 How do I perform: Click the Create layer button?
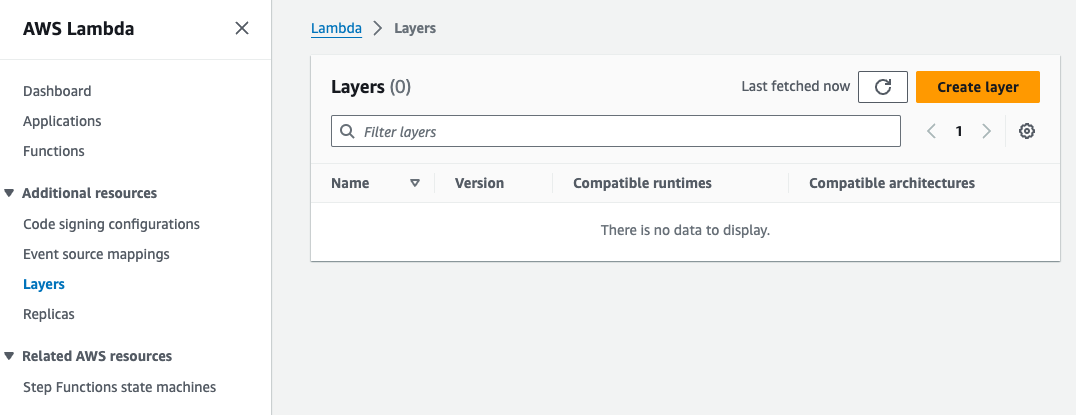(977, 87)
